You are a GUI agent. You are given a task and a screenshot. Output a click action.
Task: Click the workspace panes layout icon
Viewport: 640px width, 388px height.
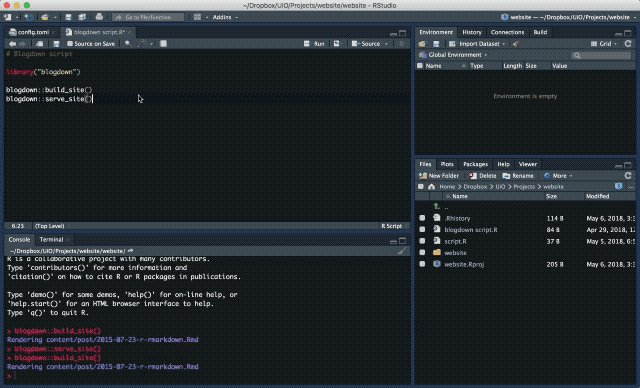pyautogui.click(x=198, y=17)
